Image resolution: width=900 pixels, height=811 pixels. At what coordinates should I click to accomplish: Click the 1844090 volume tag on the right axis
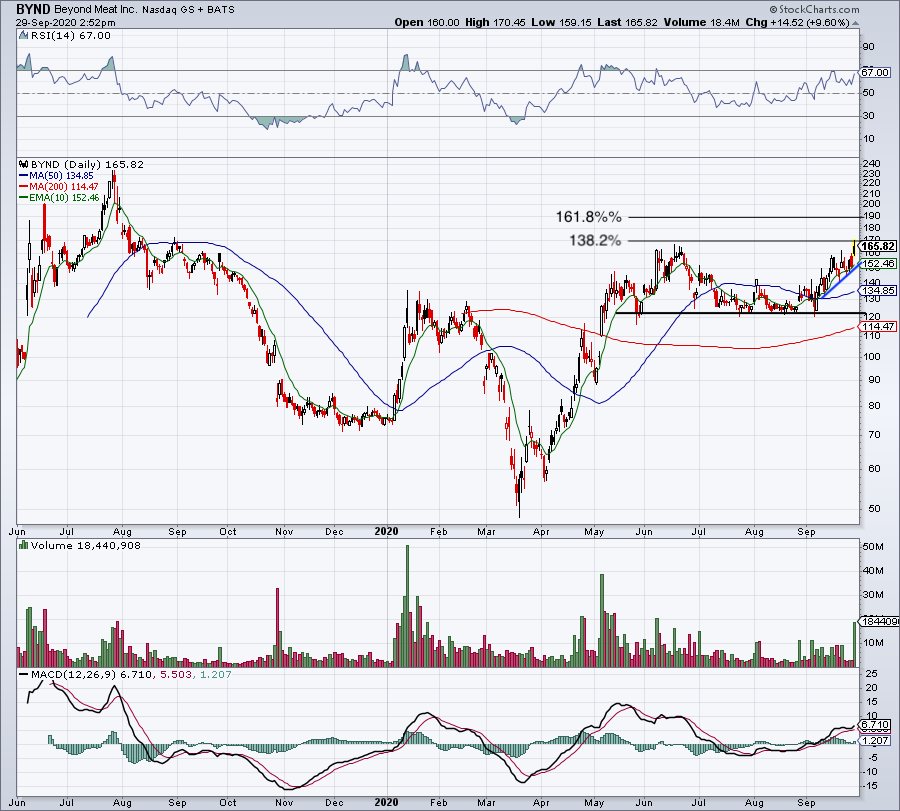pyautogui.click(x=878, y=621)
